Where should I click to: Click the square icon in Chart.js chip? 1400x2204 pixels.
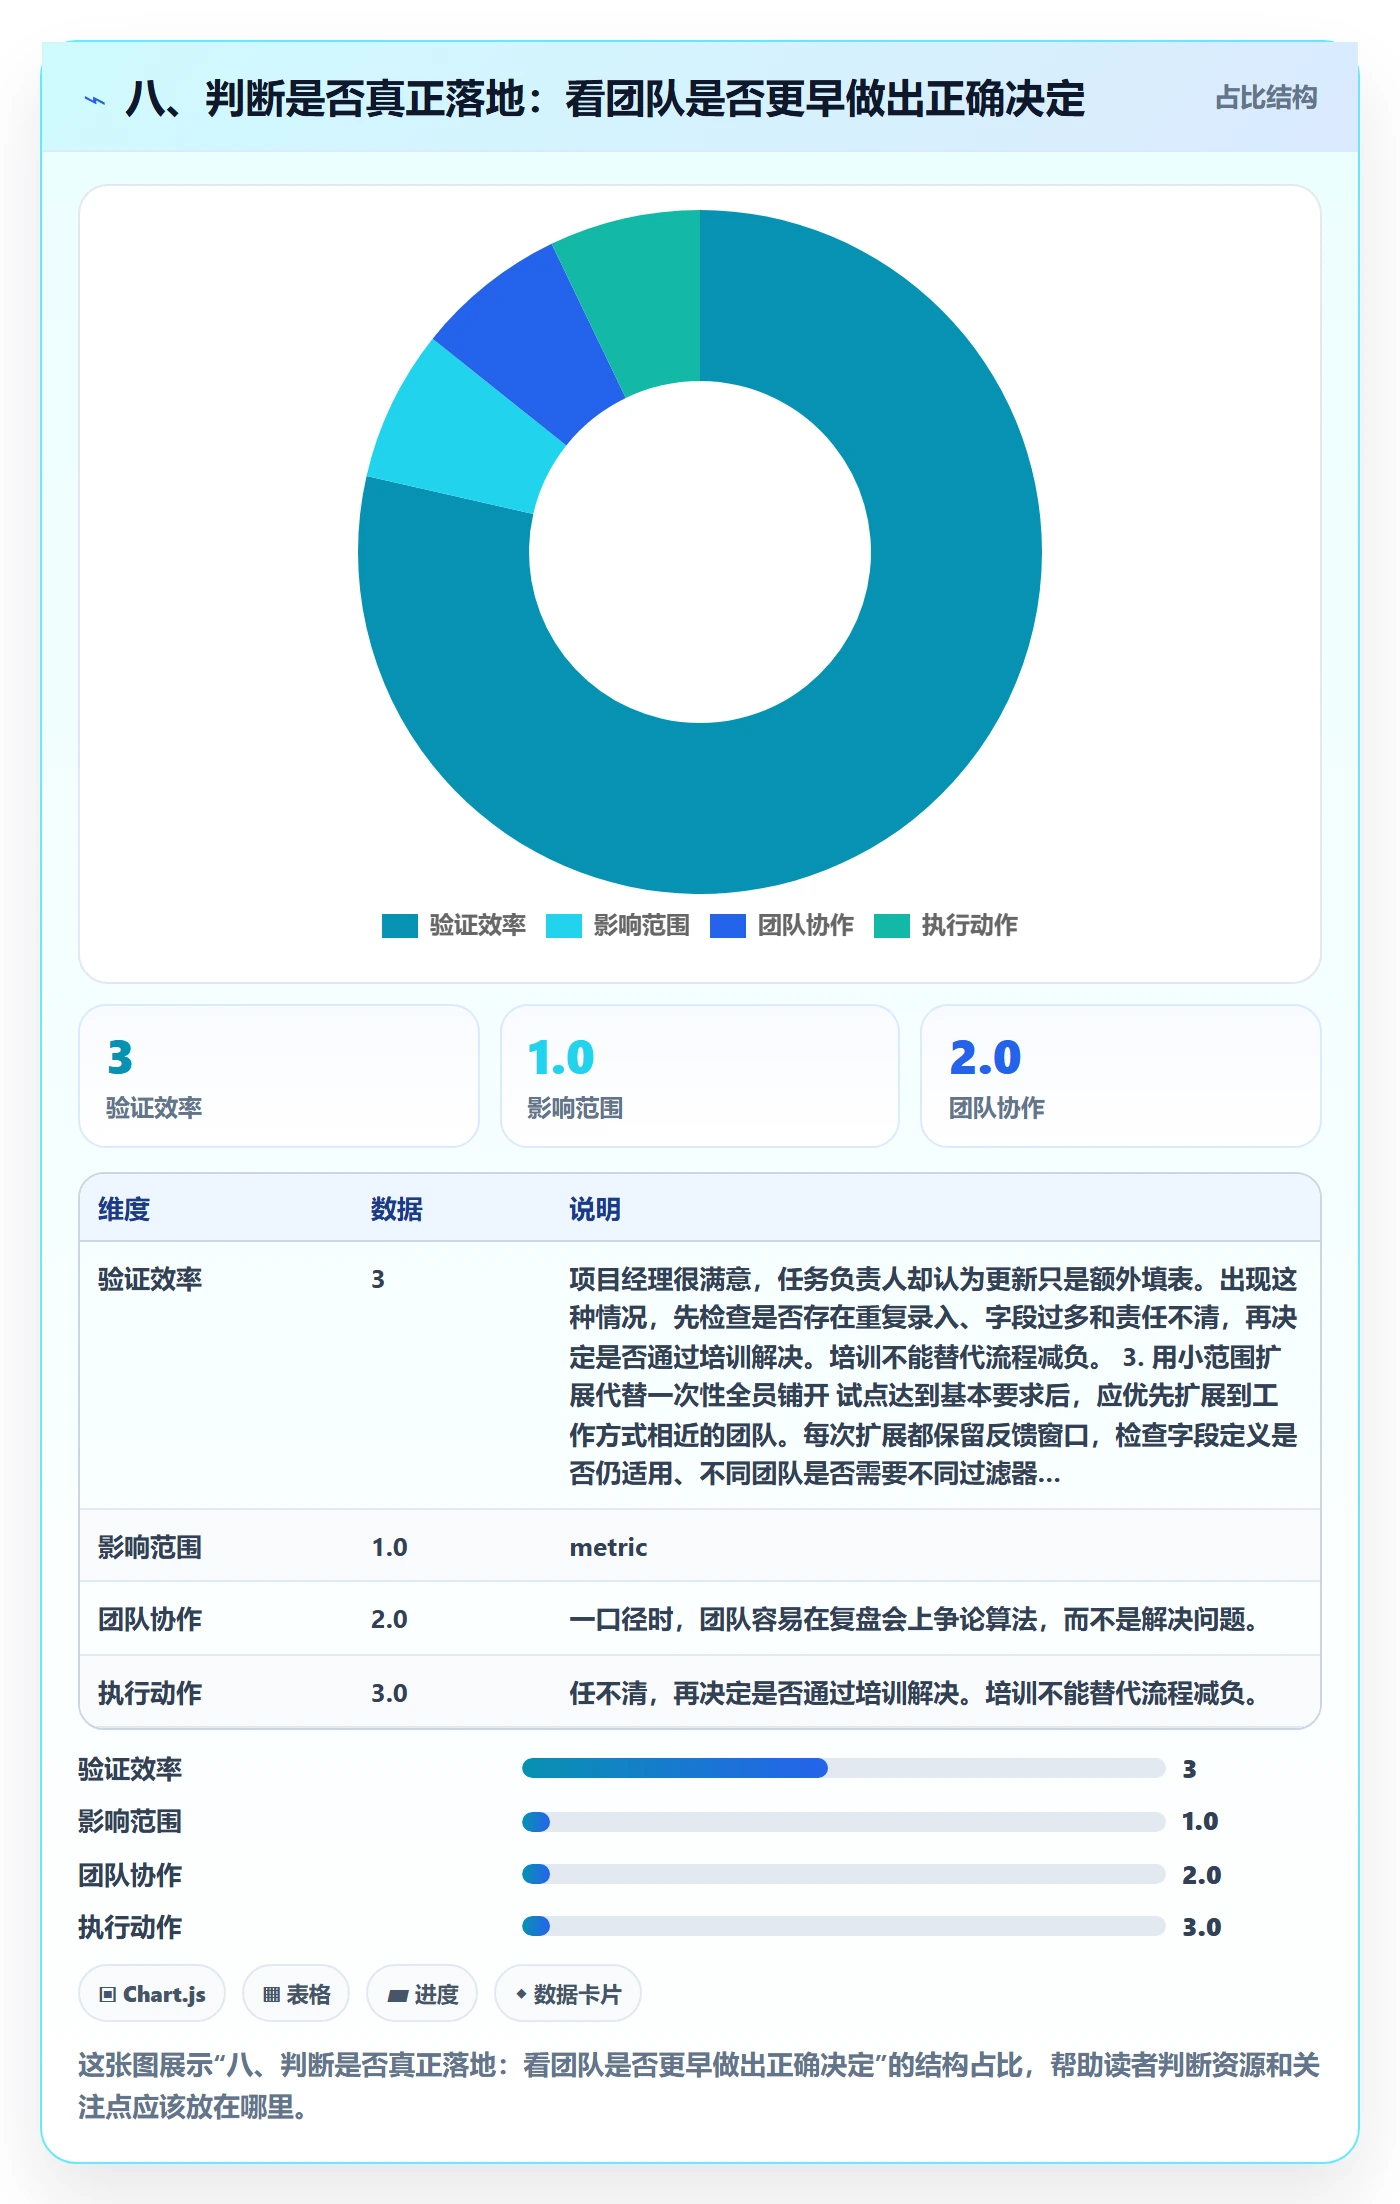[108, 1995]
